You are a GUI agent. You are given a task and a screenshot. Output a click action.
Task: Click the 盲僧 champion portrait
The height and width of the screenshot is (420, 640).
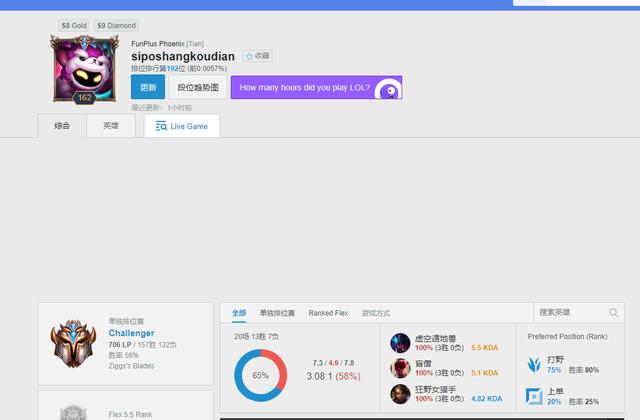[x=400, y=368]
